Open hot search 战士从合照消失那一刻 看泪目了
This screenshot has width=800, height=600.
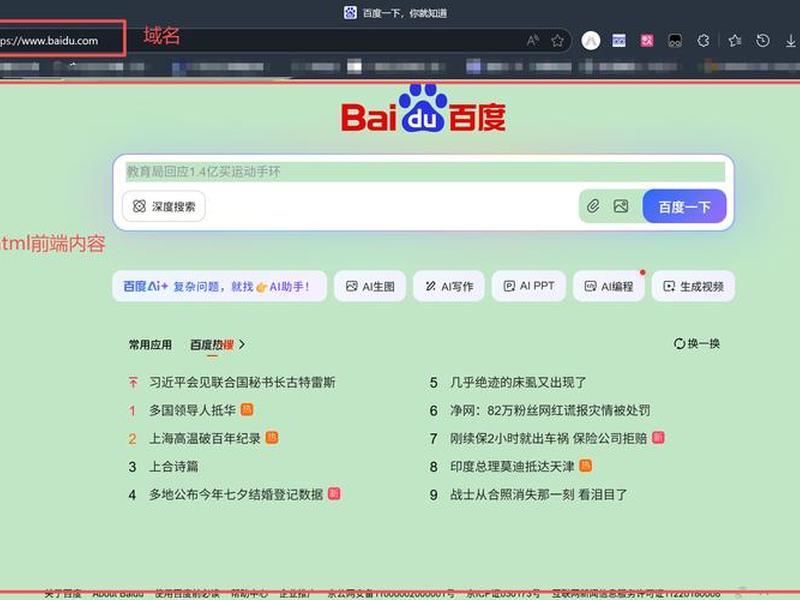pos(538,494)
